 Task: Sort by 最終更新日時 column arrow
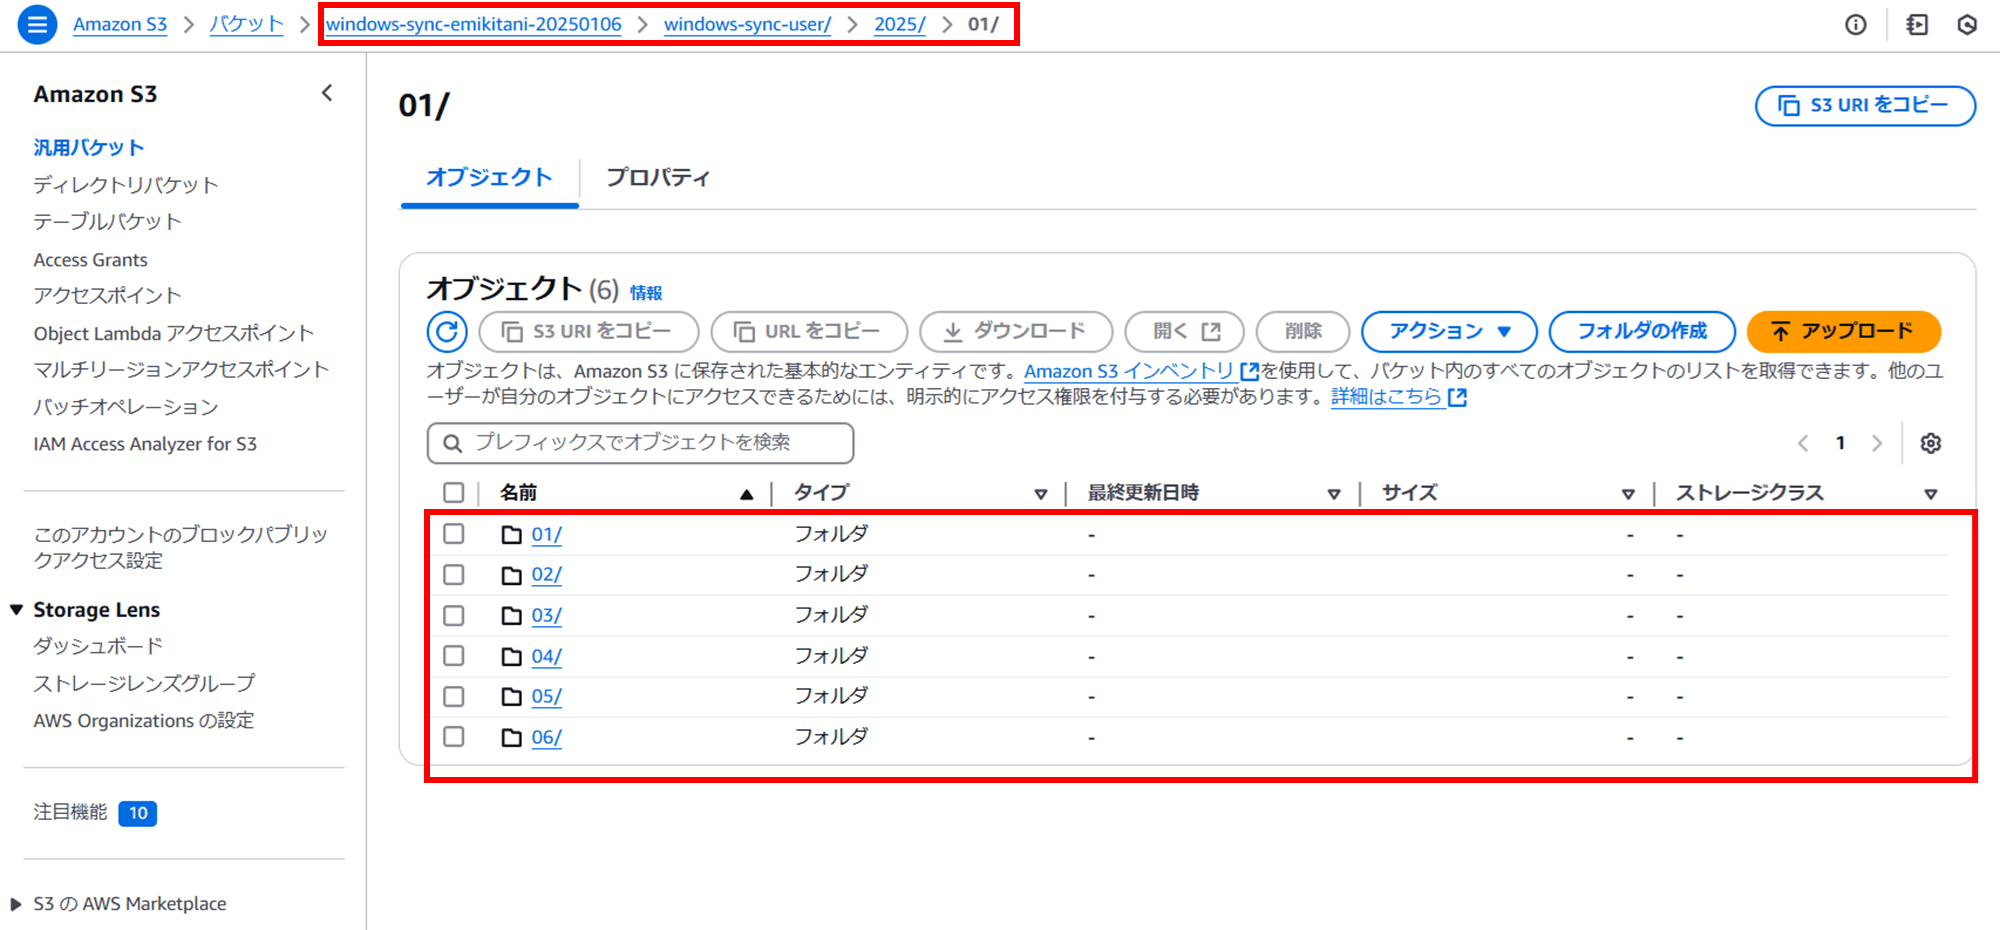[1334, 494]
